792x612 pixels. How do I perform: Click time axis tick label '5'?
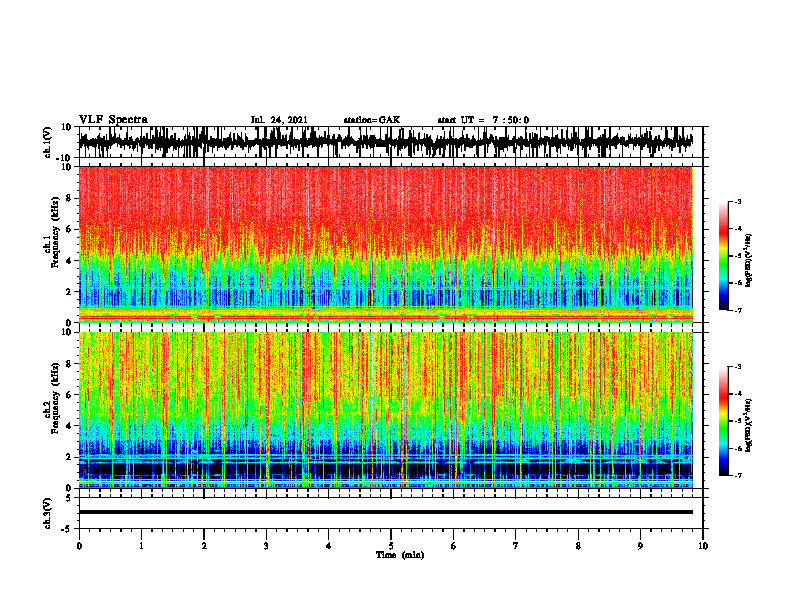pos(391,546)
